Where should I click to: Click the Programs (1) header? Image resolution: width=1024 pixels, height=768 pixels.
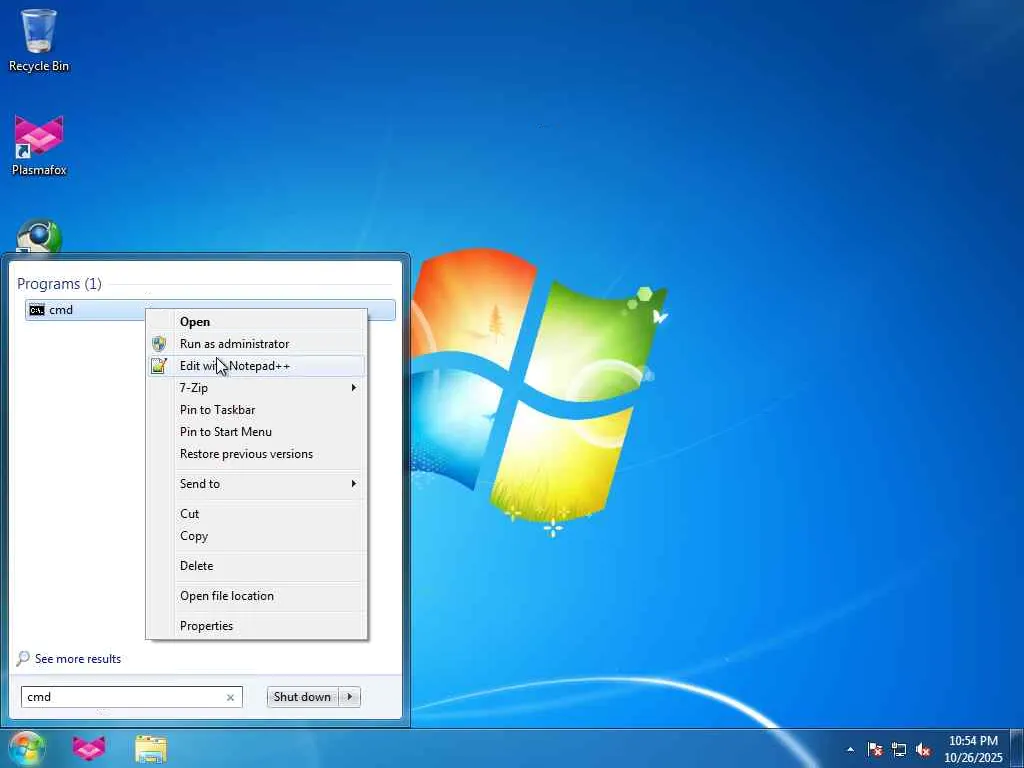click(x=59, y=283)
